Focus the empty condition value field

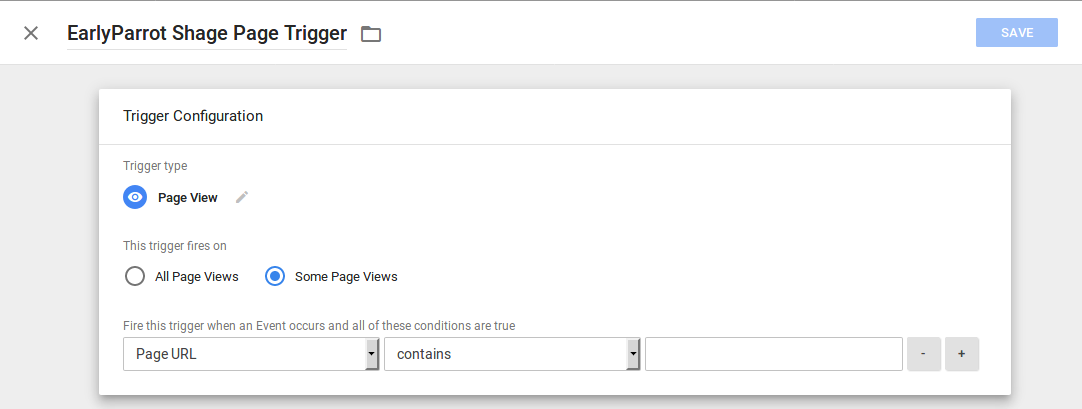pos(774,354)
